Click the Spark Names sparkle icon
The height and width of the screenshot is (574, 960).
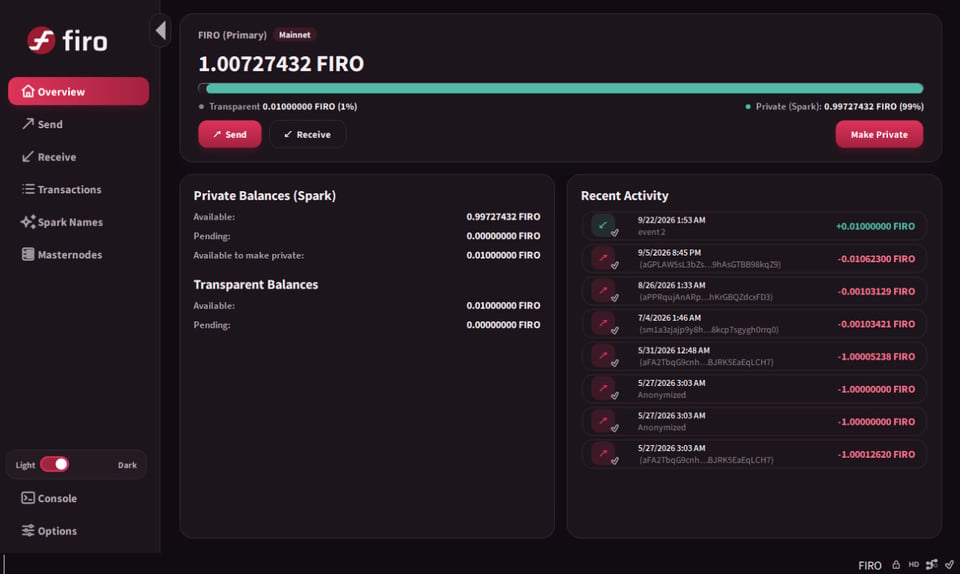[x=28, y=222]
